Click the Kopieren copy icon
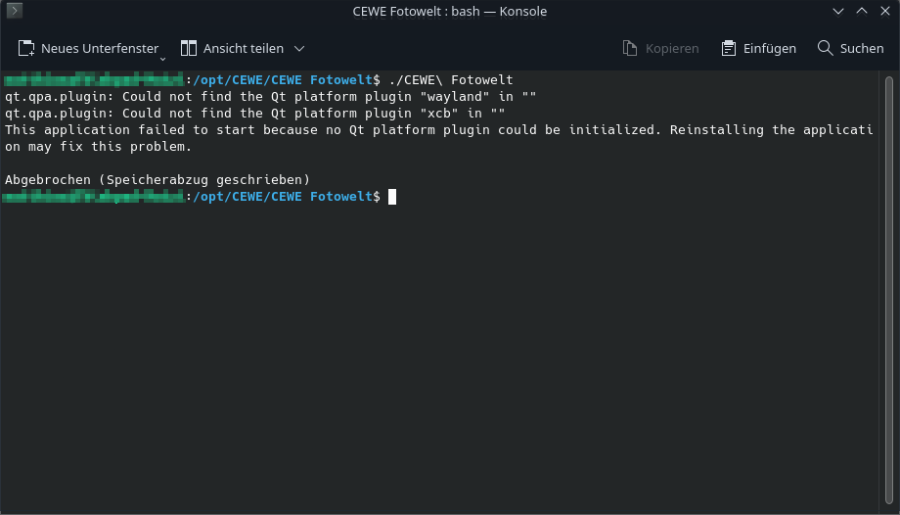The width and height of the screenshot is (900, 515). point(630,48)
